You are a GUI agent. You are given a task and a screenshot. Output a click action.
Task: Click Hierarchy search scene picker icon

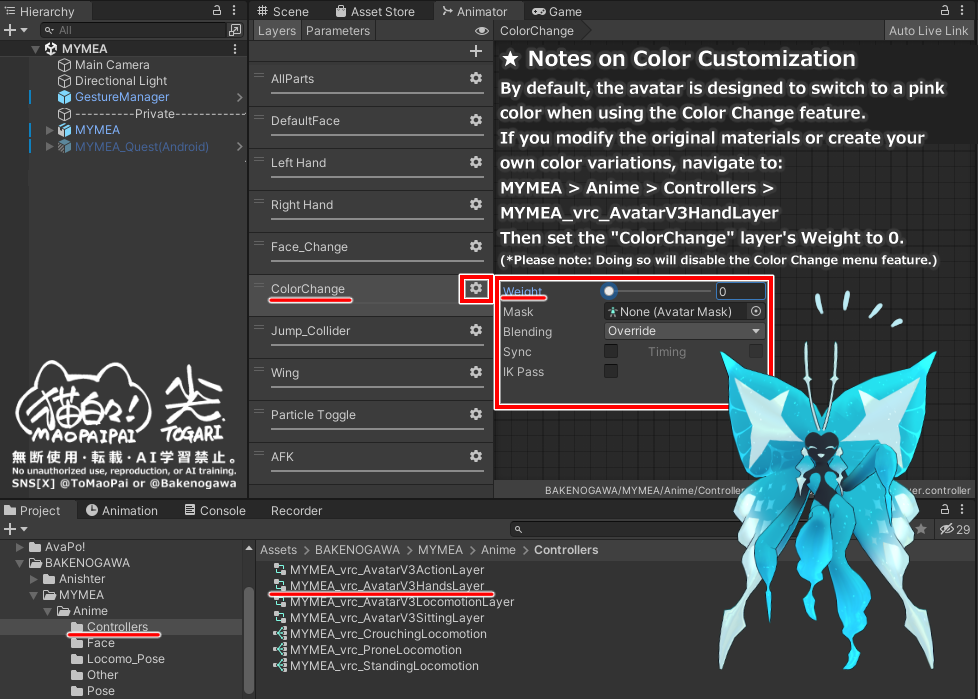pos(235,30)
